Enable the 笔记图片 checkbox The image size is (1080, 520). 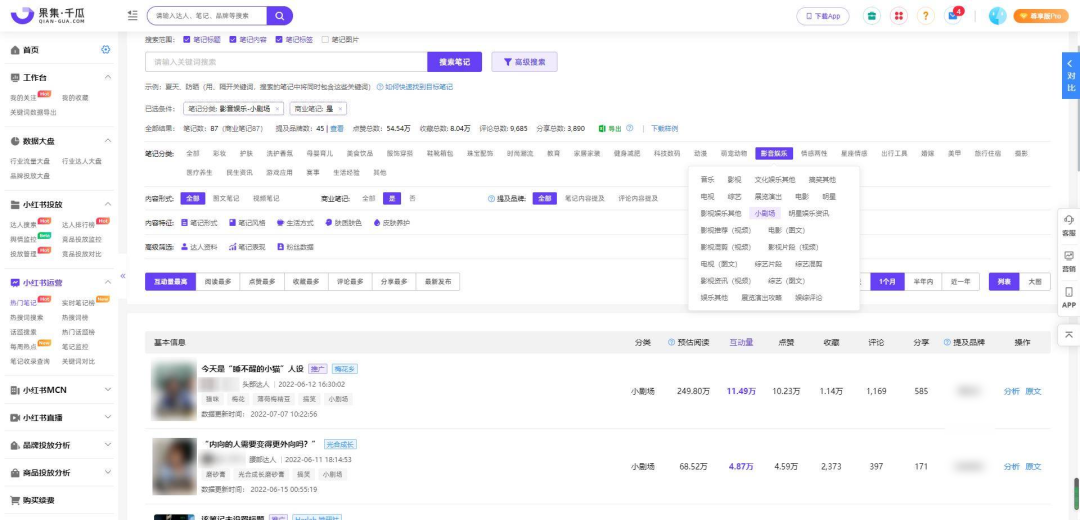(x=325, y=40)
